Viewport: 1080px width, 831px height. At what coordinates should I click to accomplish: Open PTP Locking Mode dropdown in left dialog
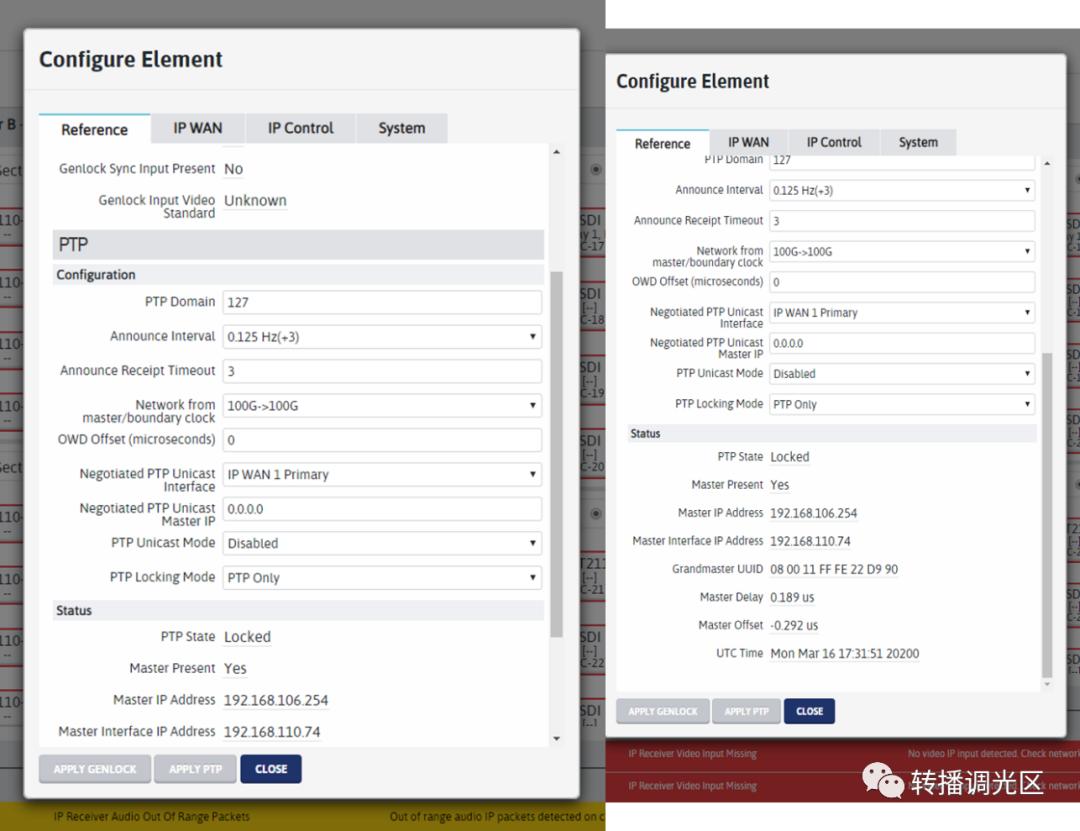pyautogui.click(x=382, y=578)
